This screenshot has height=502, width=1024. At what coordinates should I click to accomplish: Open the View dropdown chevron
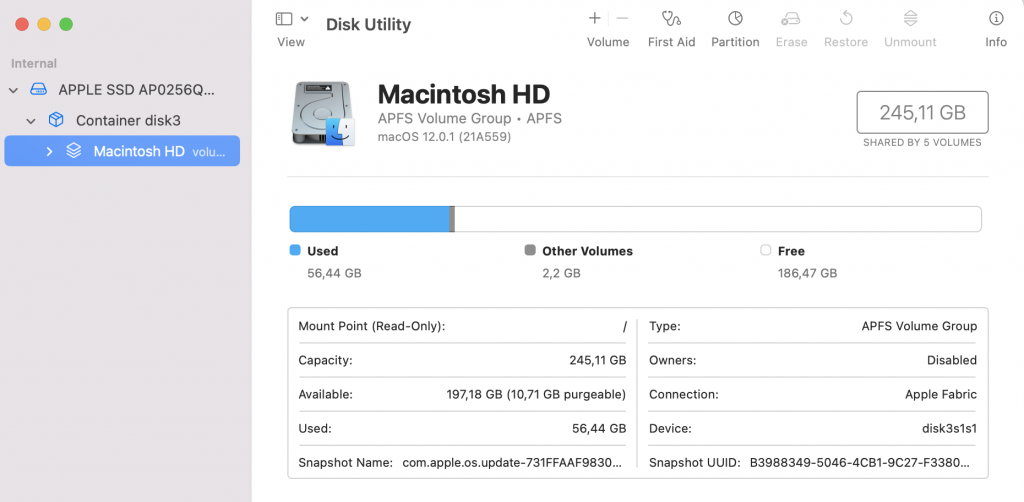click(x=304, y=19)
